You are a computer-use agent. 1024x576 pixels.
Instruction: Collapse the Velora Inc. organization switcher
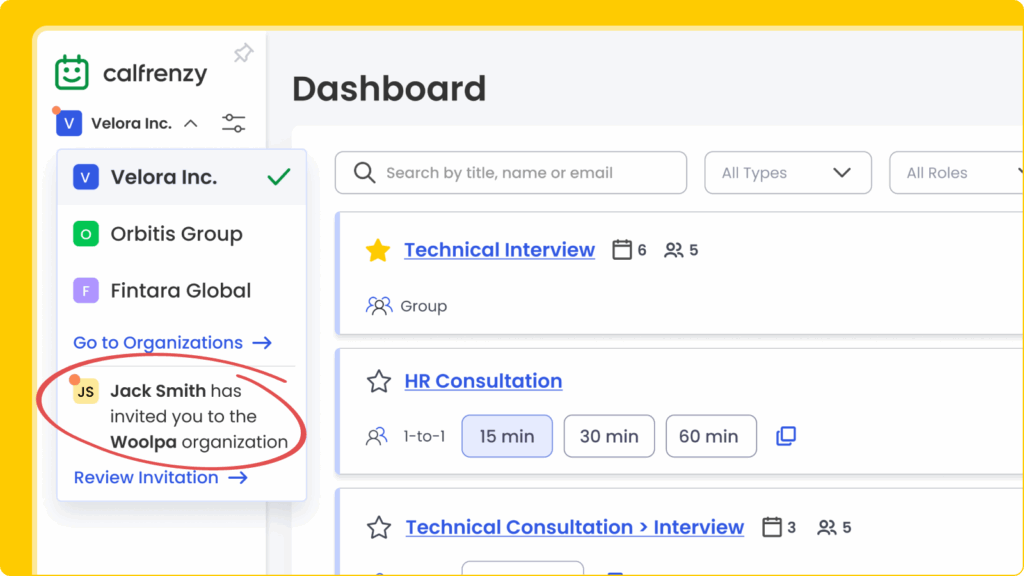(191, 124)
